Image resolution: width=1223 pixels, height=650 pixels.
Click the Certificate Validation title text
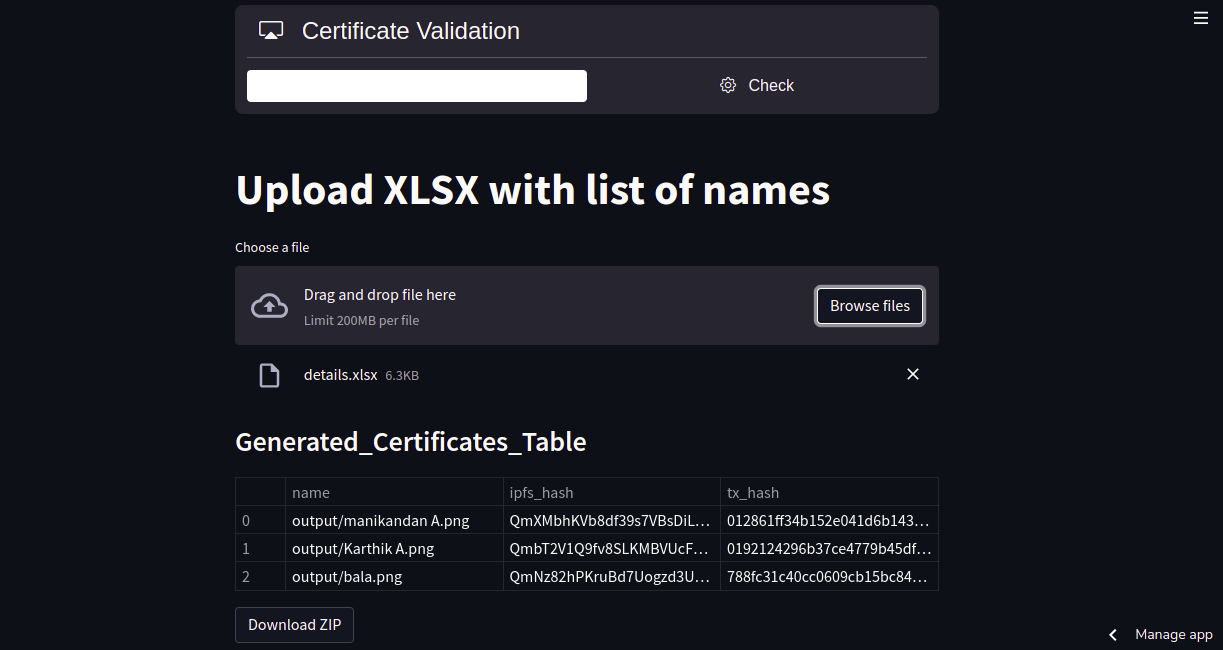pyautogui.click(x=411, y=31)
